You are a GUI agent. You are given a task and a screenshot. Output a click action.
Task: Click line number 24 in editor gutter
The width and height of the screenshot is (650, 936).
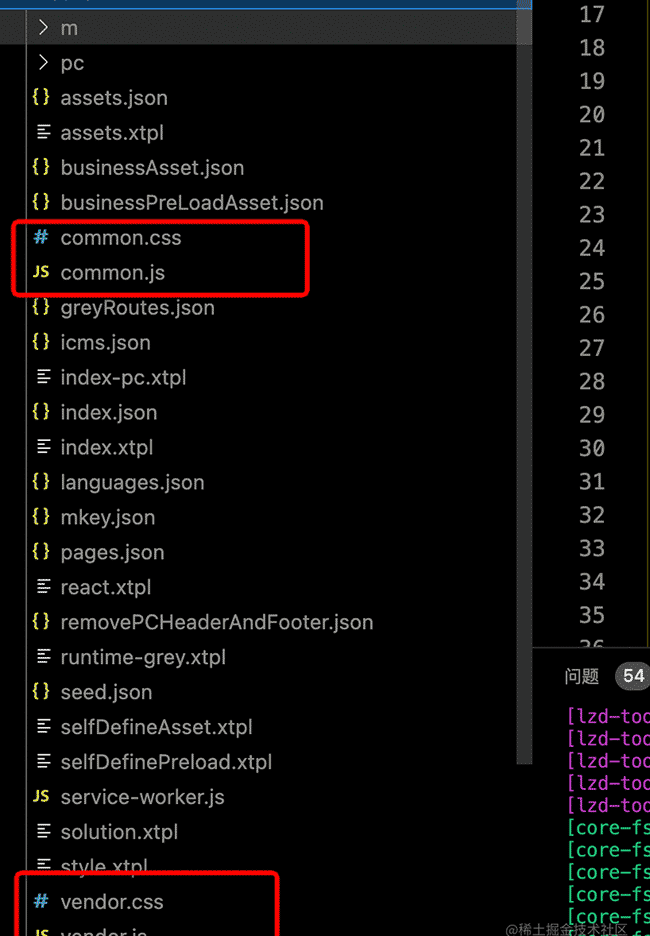pyautogui.click(x=592, y=248)
